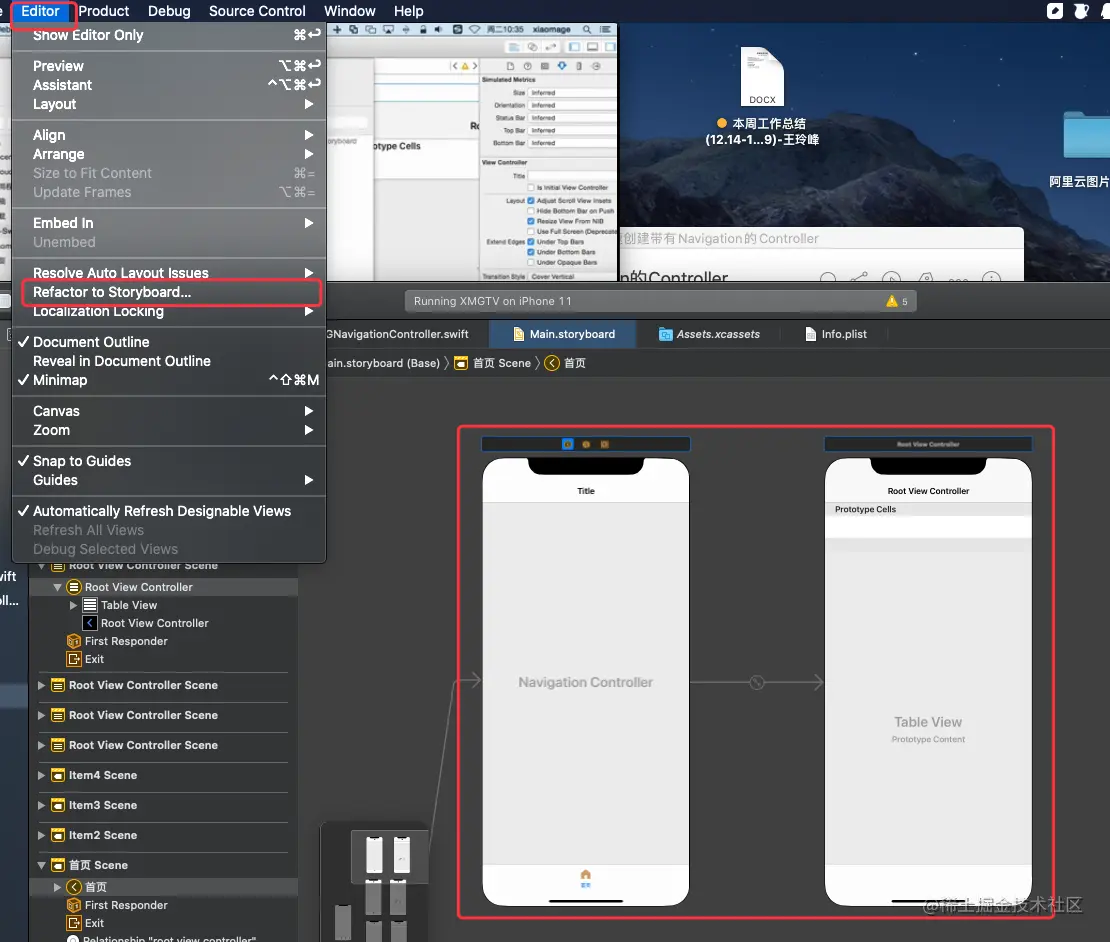Toggle the Minimap menu item

(x=168, y=380)
